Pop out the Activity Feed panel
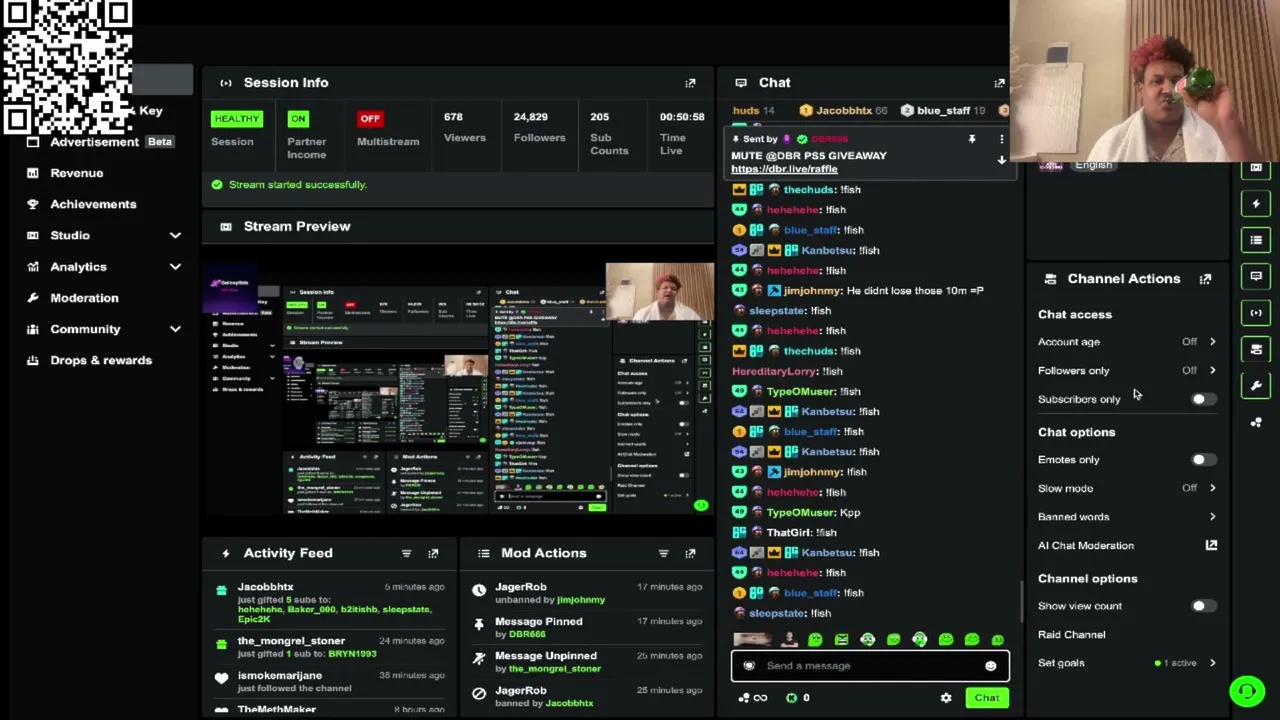The height and width of the screenshot is (720, 1280). [x=433, y=553]
